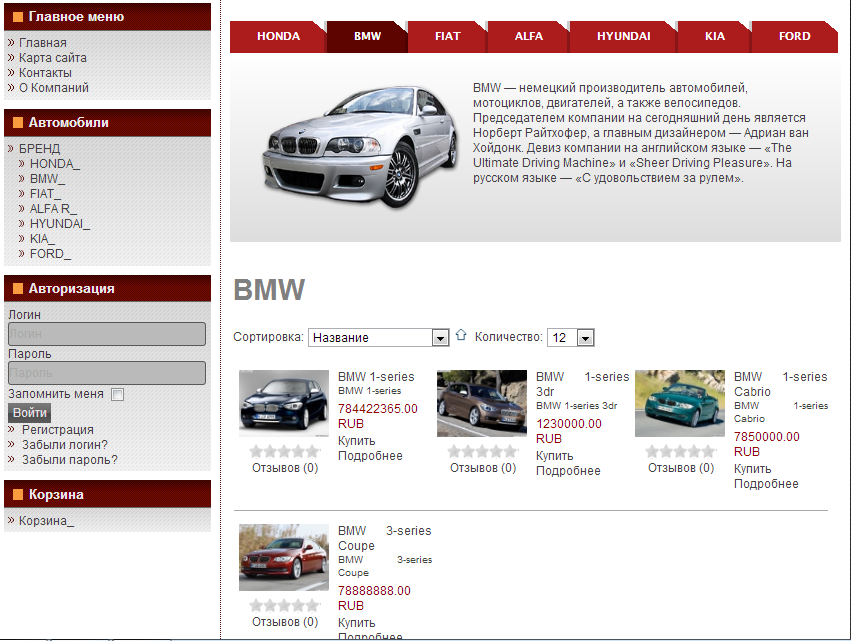Click the BMW 1-series product thumbnail
The image size is (851, 641).
coord(284,403)
